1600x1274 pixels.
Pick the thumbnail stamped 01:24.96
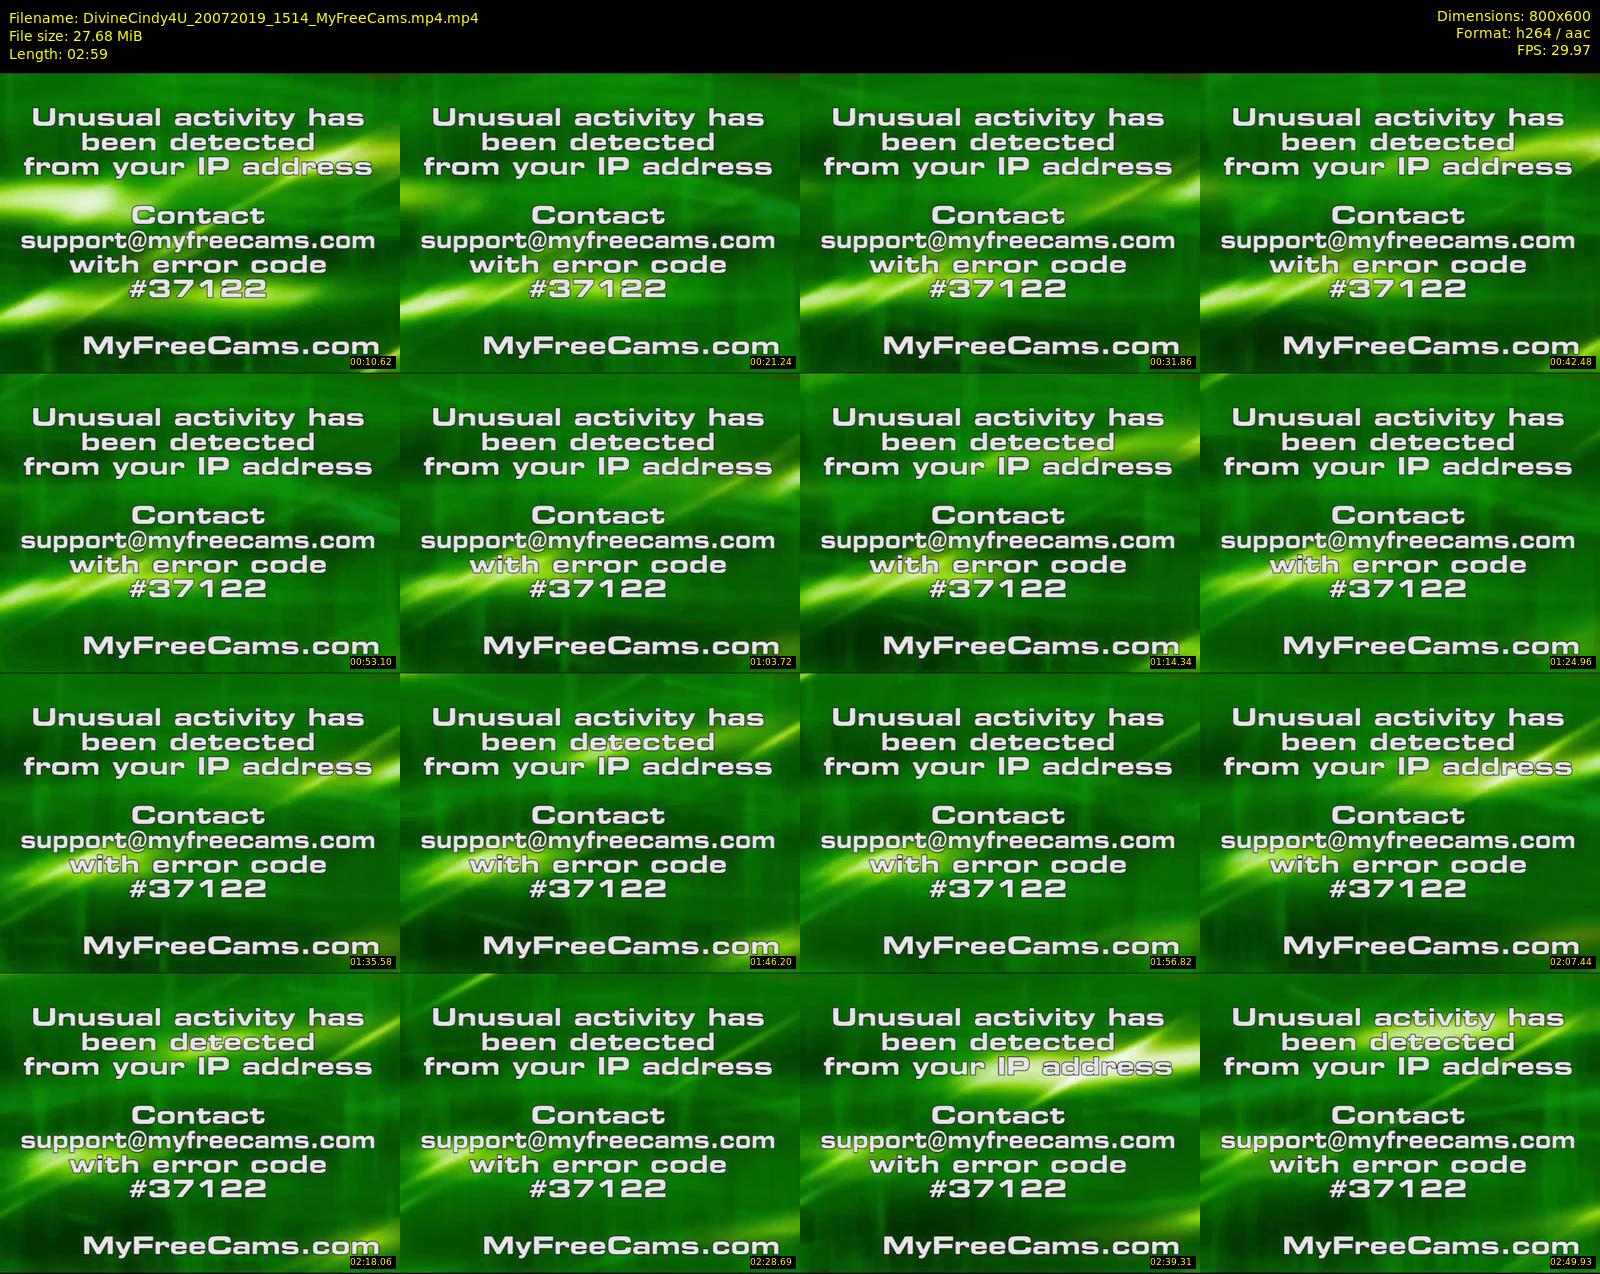1399,522
